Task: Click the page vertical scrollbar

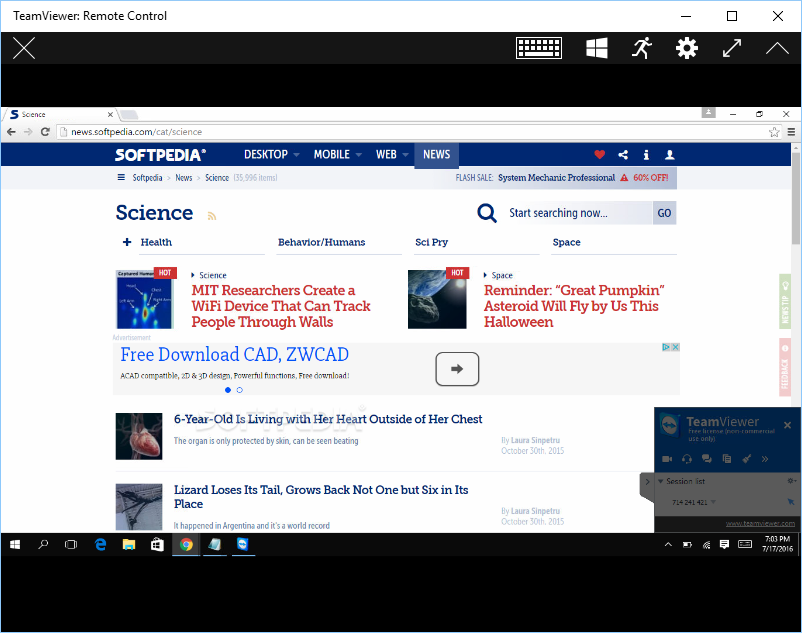Action: [796, 197]
